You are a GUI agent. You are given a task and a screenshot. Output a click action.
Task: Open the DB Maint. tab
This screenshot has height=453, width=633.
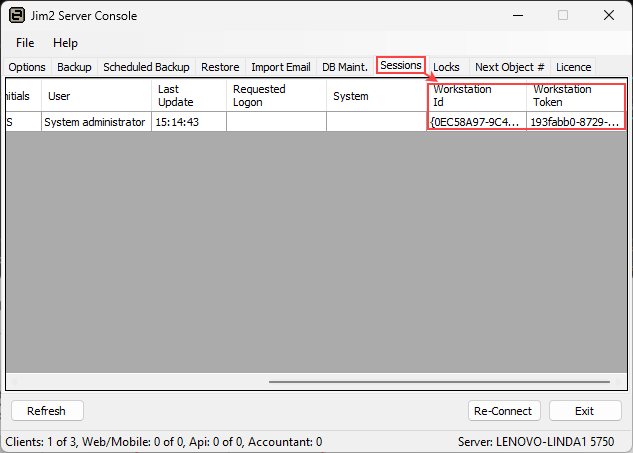click(345, 67)
